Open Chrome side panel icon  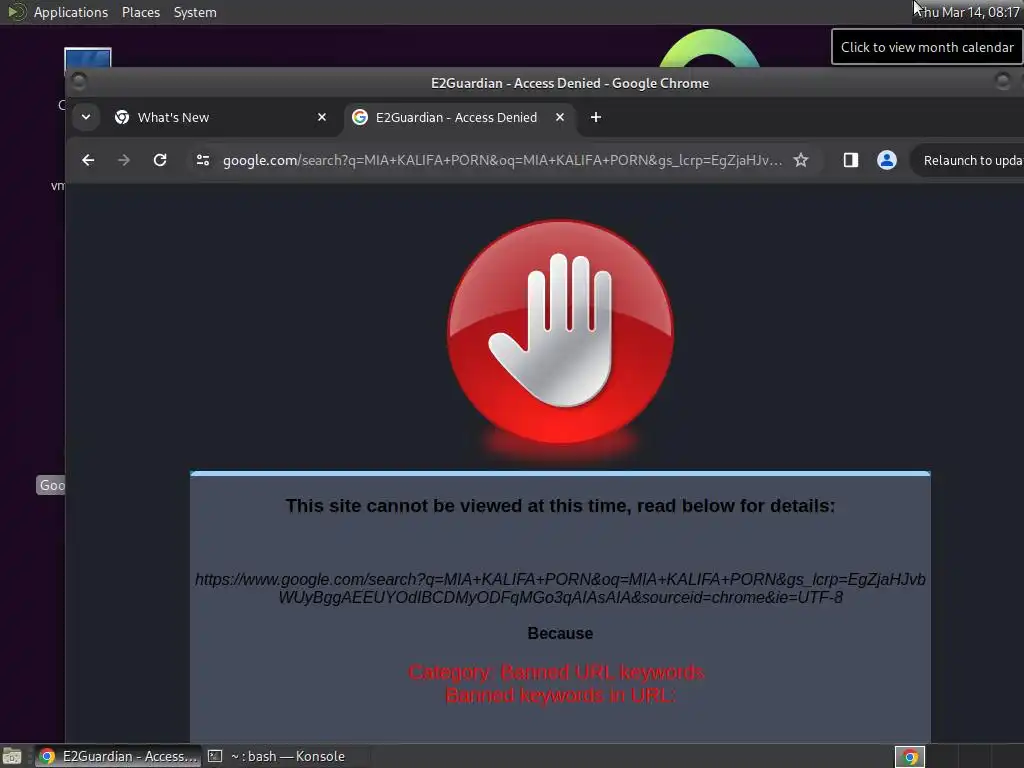pos(850,160)
